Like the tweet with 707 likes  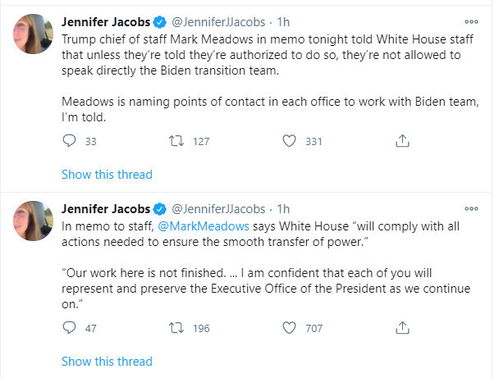click(x=289, y=328)
